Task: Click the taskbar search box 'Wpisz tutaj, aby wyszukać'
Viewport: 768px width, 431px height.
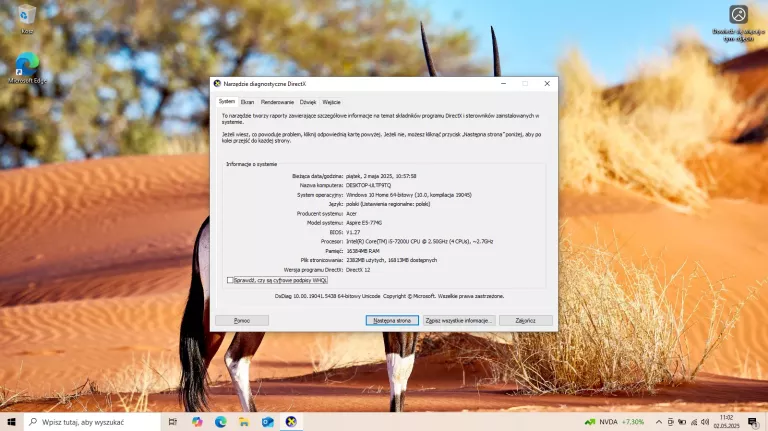Action: [92, 422]
